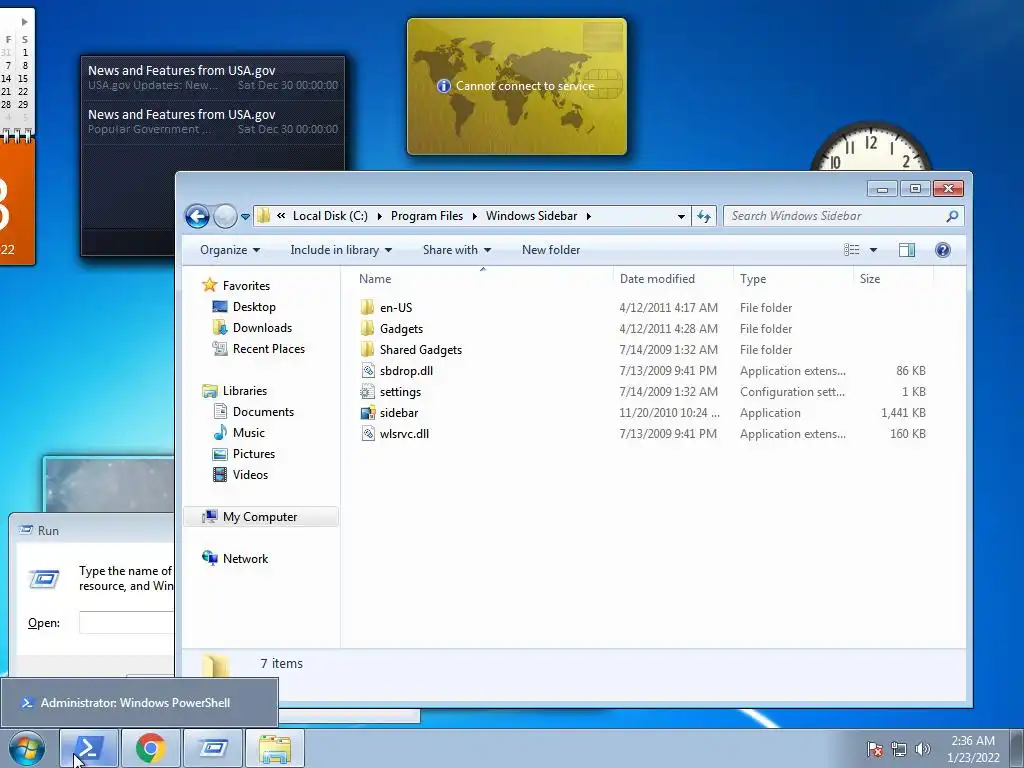Open the Organize menu
The width and height of the screenshot is (1024, 768).
(230, 250)
